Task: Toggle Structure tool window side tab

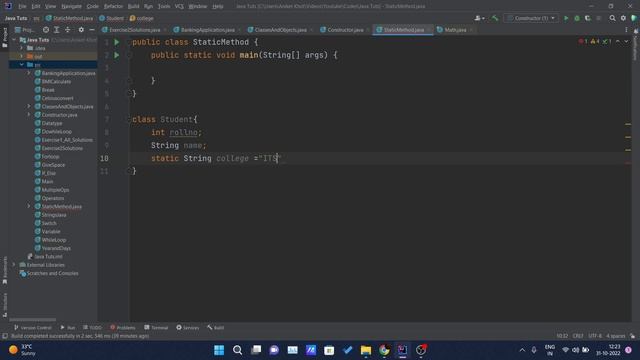Action: (4, 304)
